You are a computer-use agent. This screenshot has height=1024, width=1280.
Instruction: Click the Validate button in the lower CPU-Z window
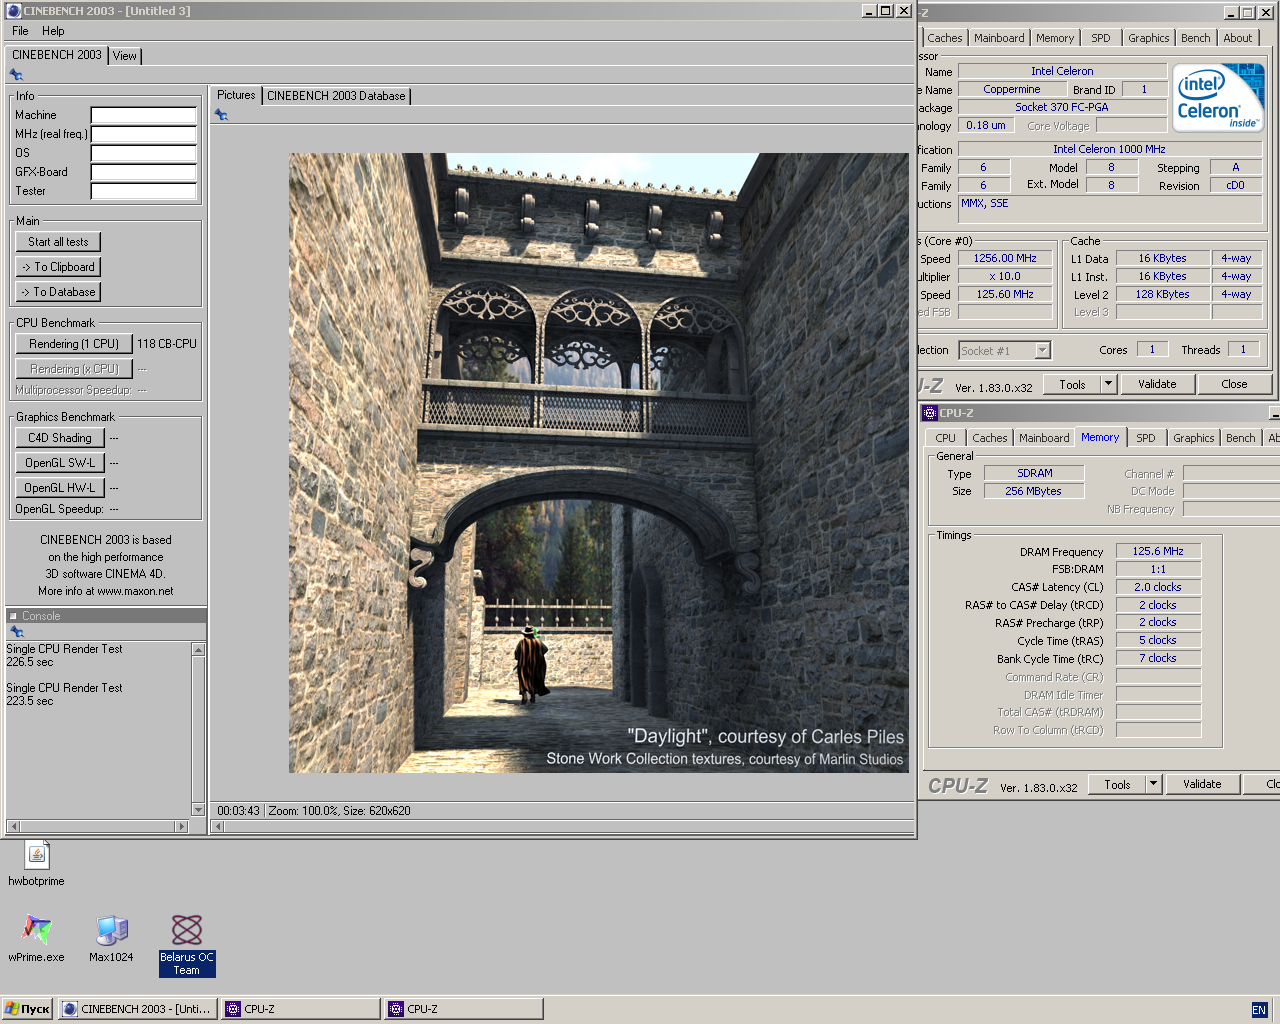pos(1202,784)
